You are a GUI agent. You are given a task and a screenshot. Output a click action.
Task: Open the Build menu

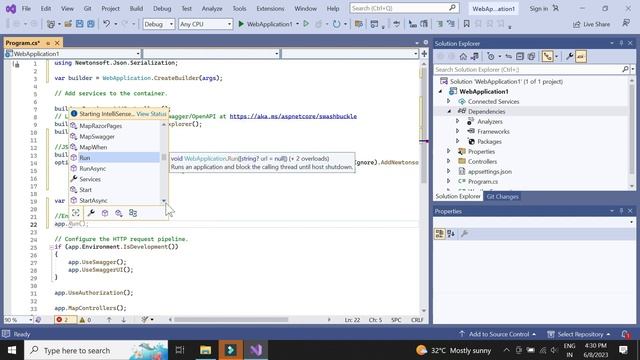point(136,8)
